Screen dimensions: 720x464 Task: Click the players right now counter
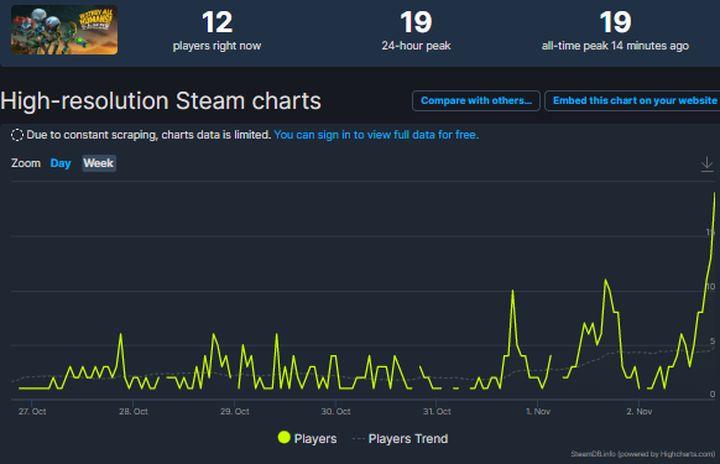(x=217, y=30)
